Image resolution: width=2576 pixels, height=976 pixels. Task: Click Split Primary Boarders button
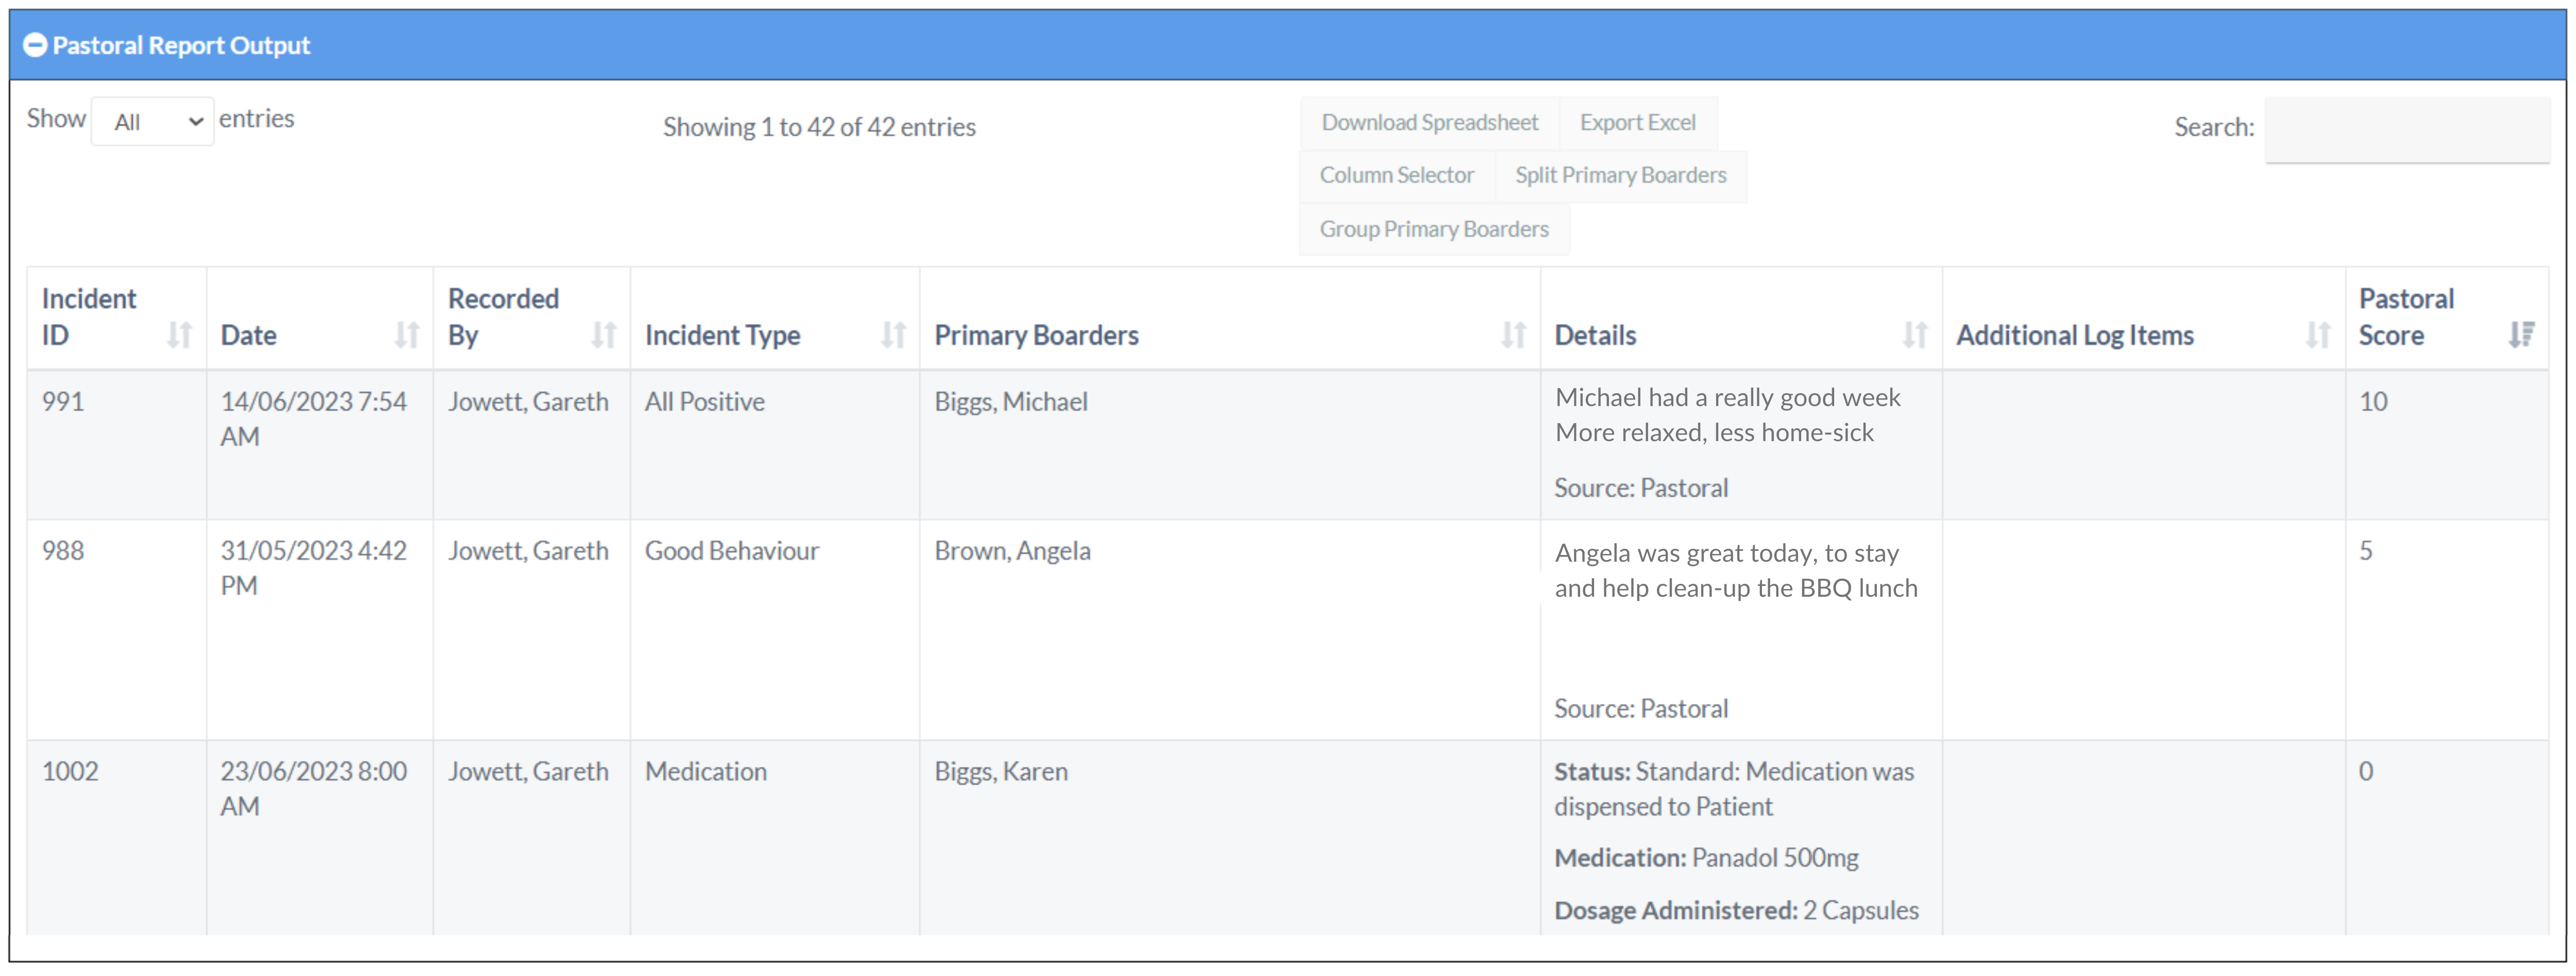tap(1620, 175)
